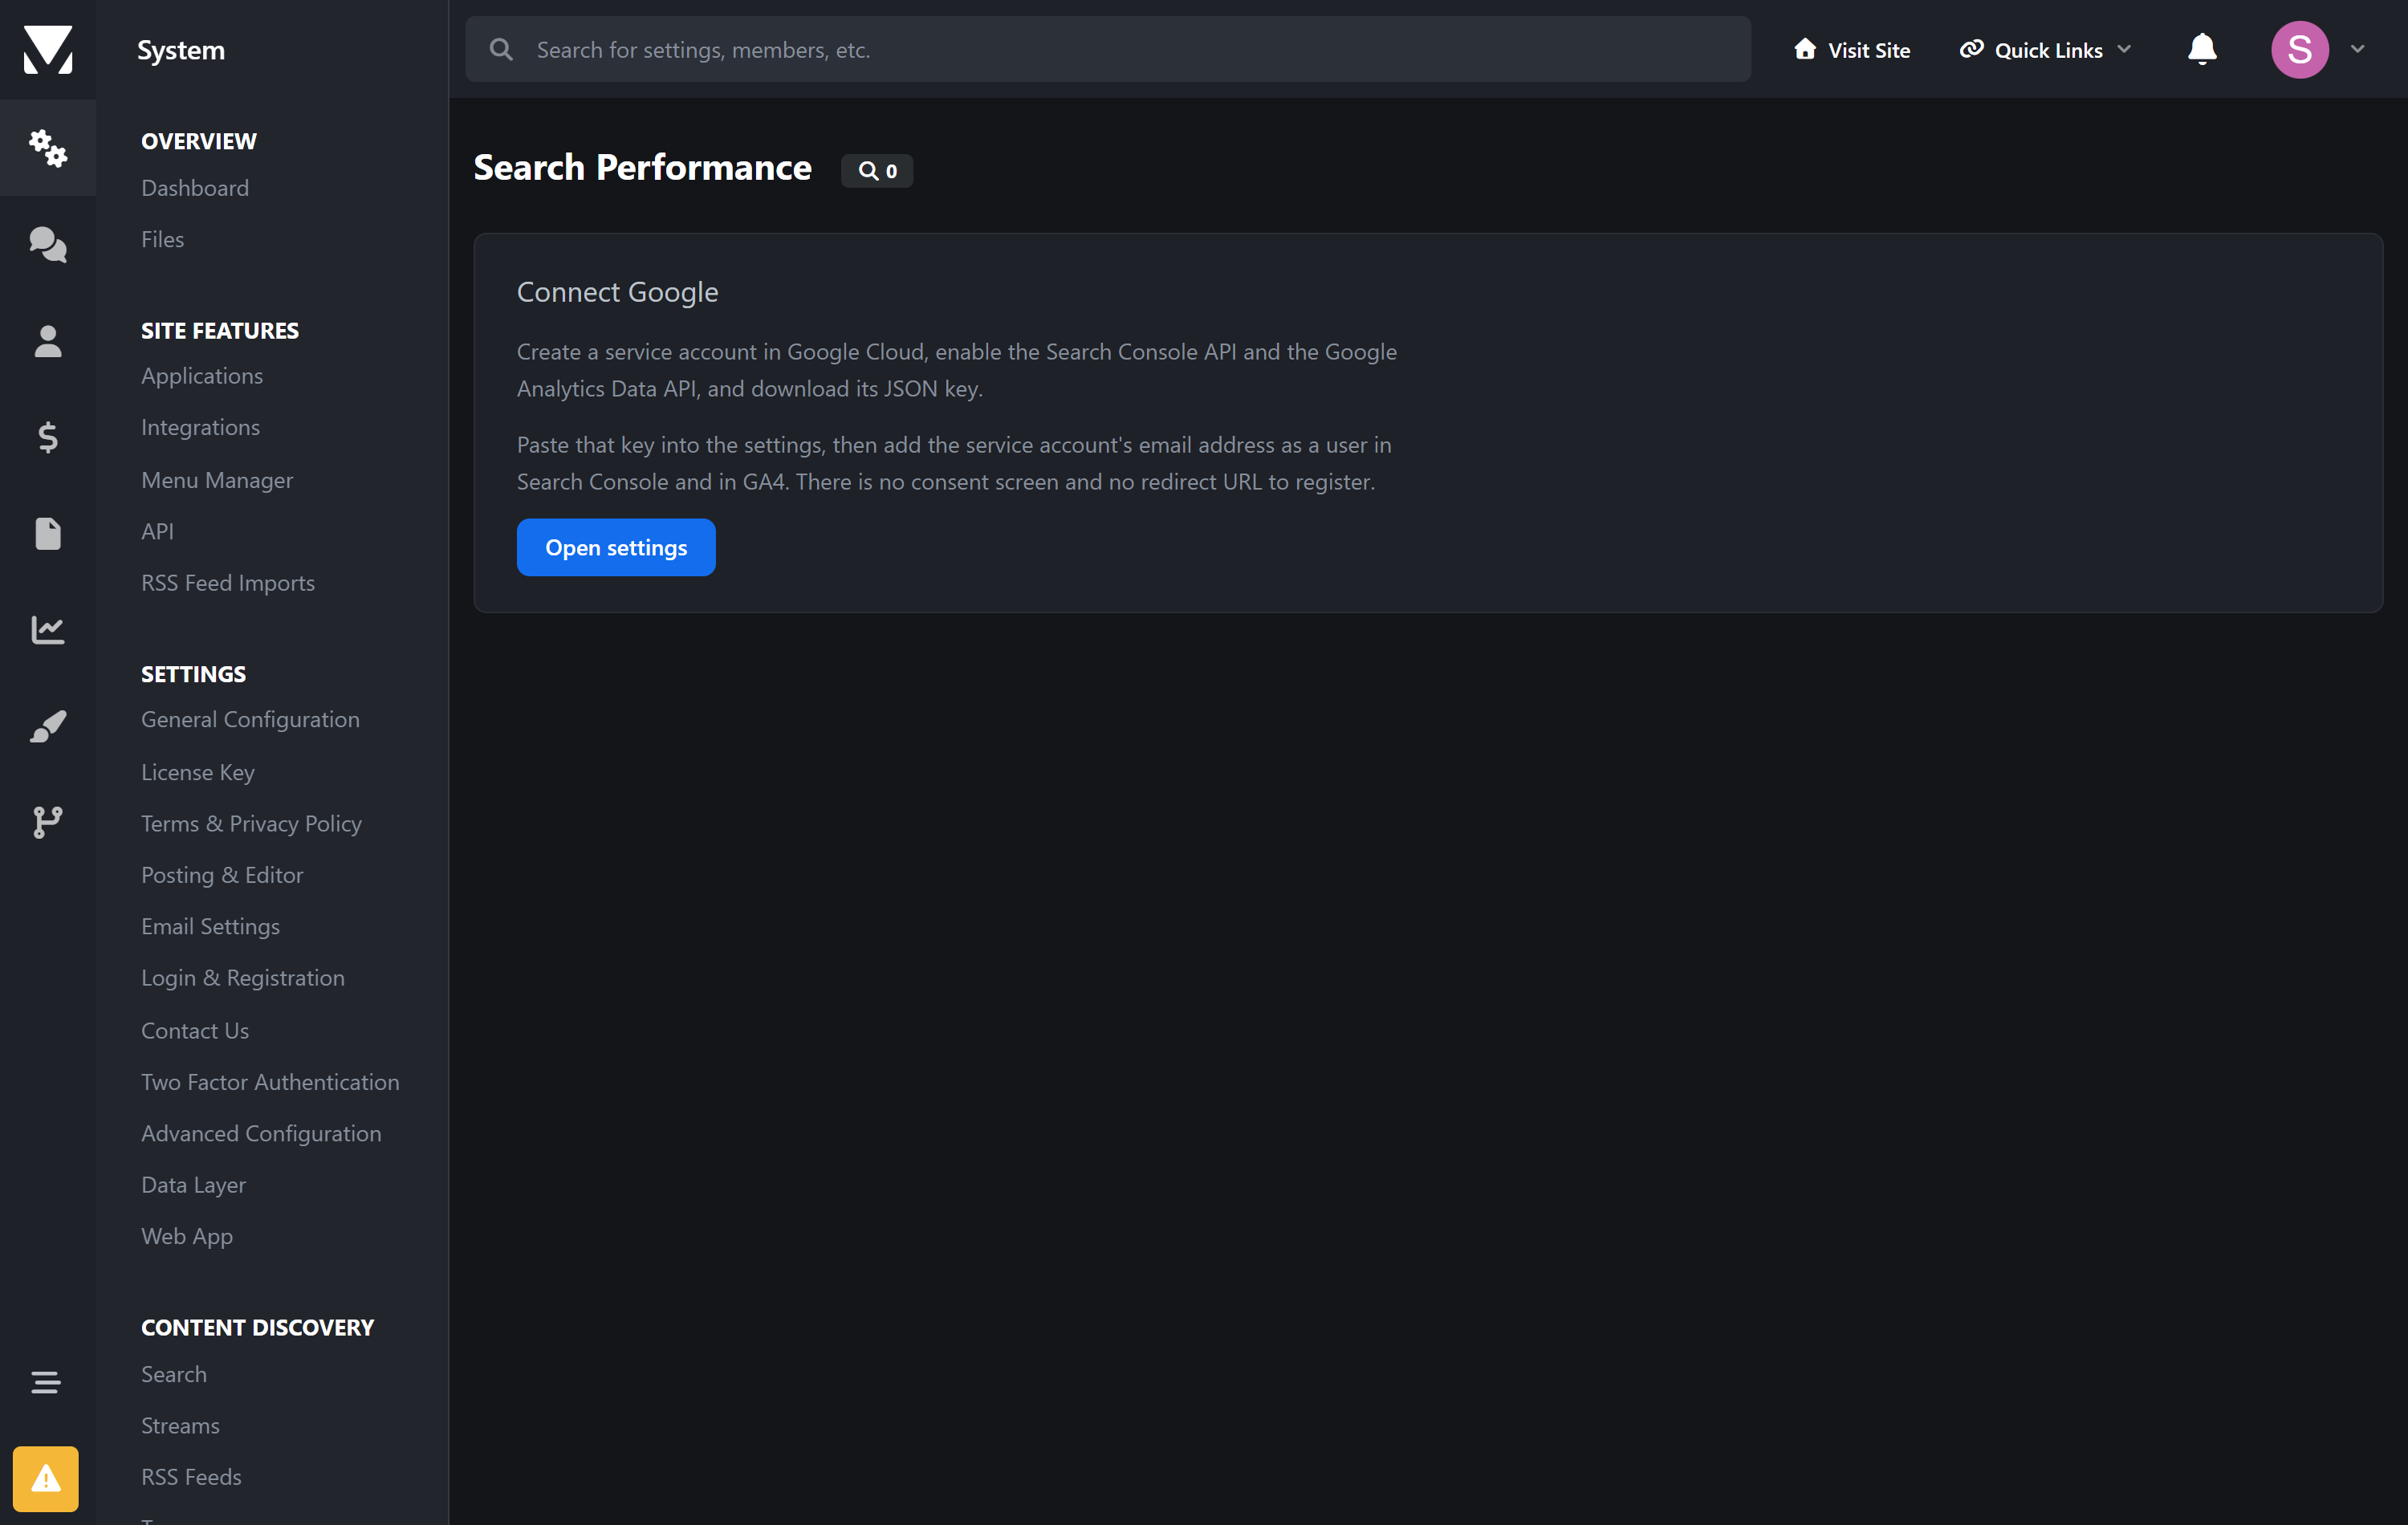This screenshot has width=2408, height=1525.
Task: Open Applications under Site Features
Action: [202, 376]
